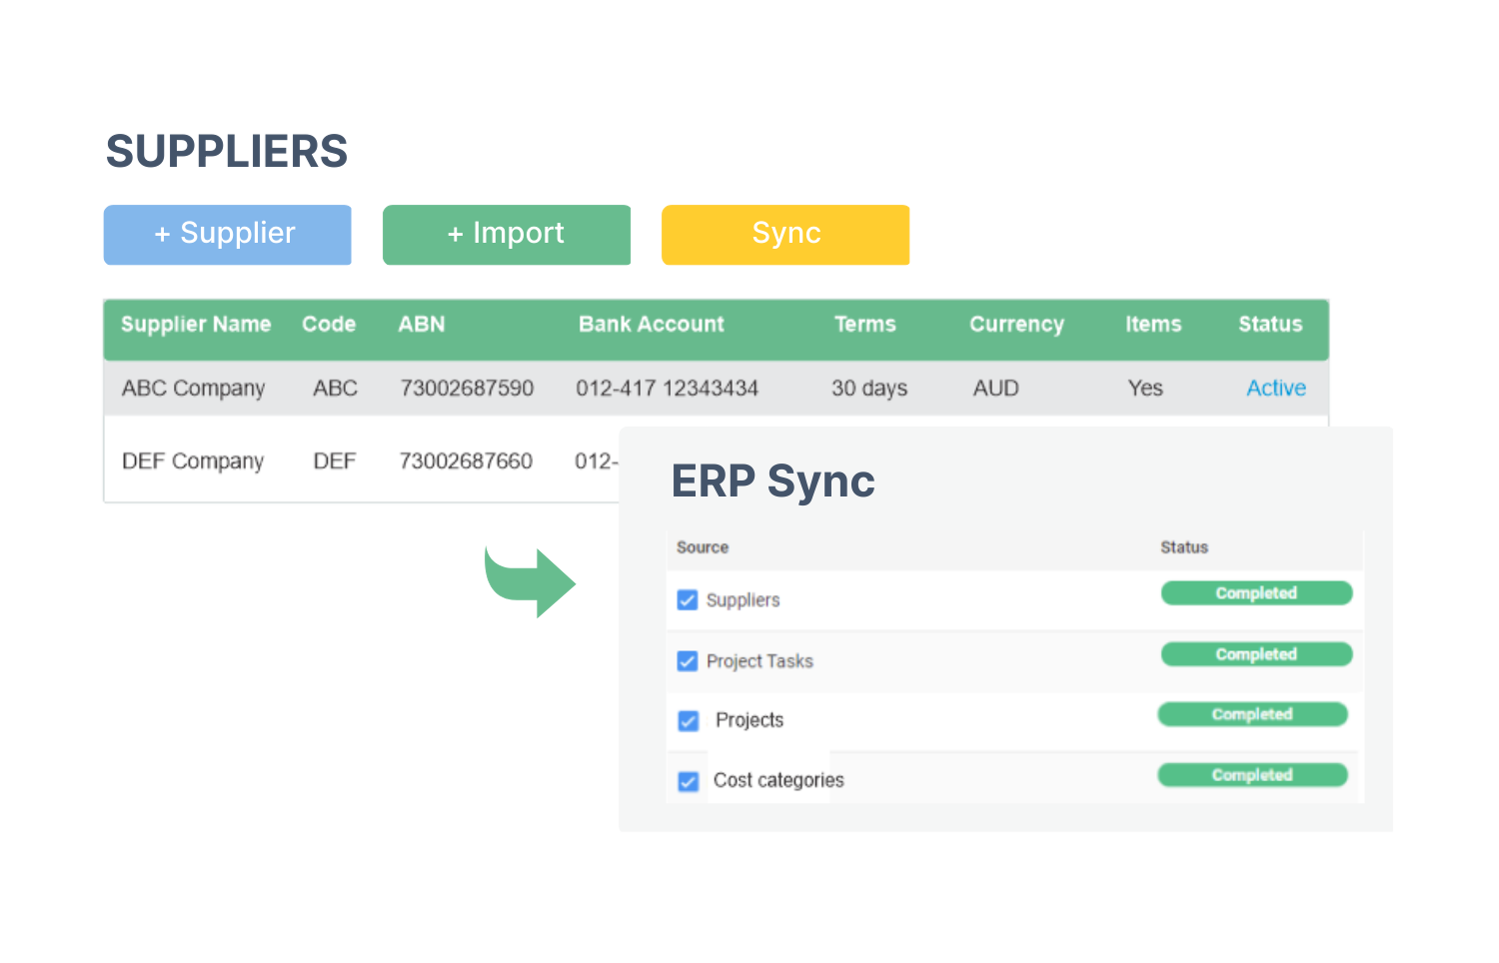This screenshot has height=963, width=1499.
Task: Toggle the Projects checkbox
Action: [x=688, y=721]
